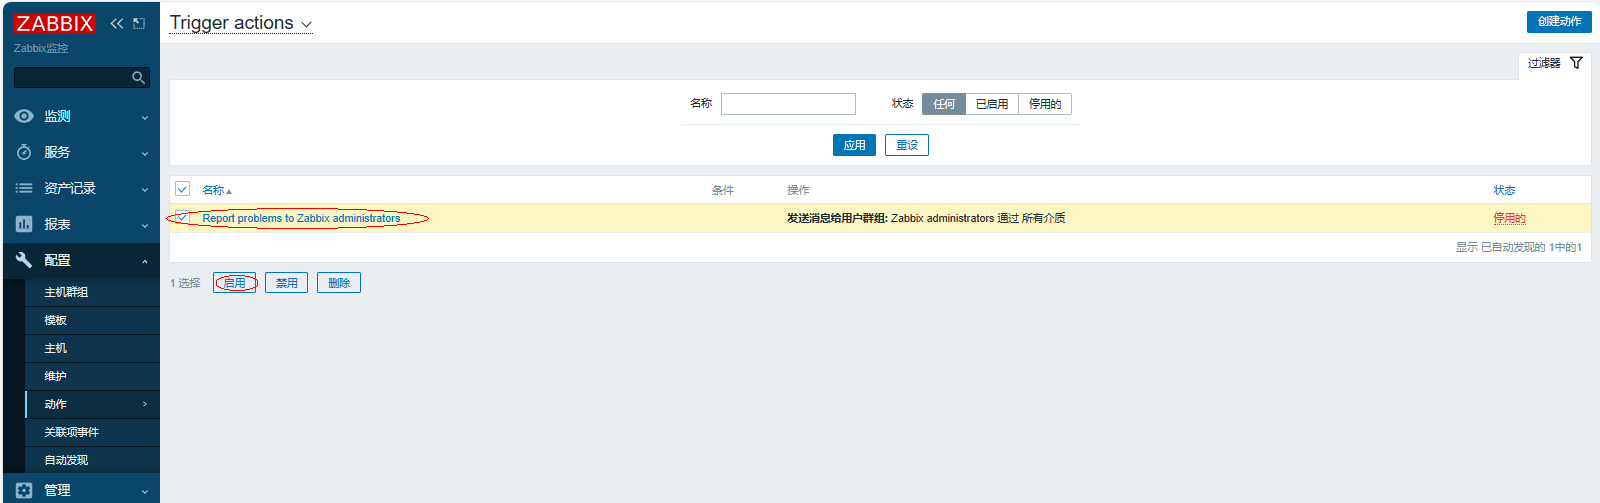Click the chart icon for 报表
The image size is (1600, 503).
(x=24, y=224)
